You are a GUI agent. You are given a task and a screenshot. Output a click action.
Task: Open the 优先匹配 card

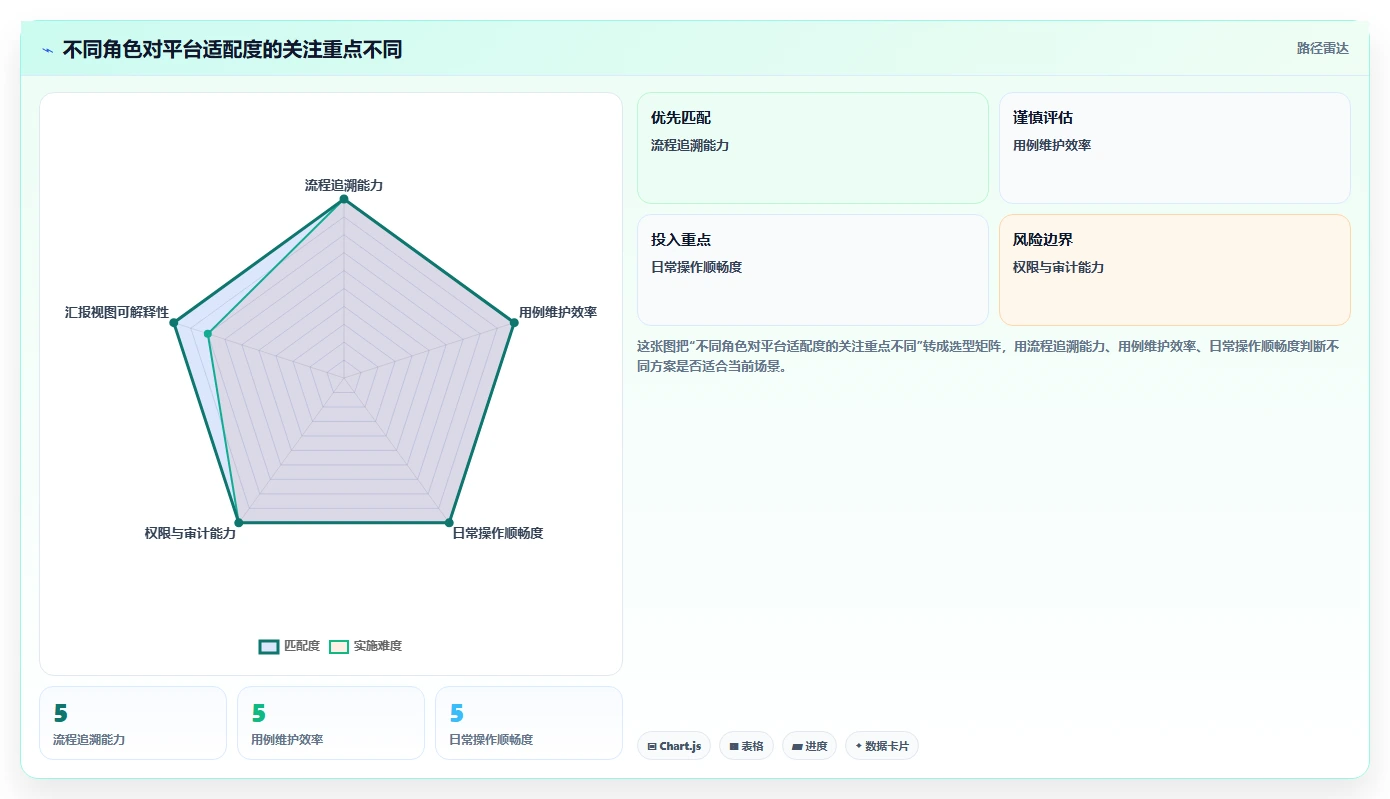click(813, 148)
